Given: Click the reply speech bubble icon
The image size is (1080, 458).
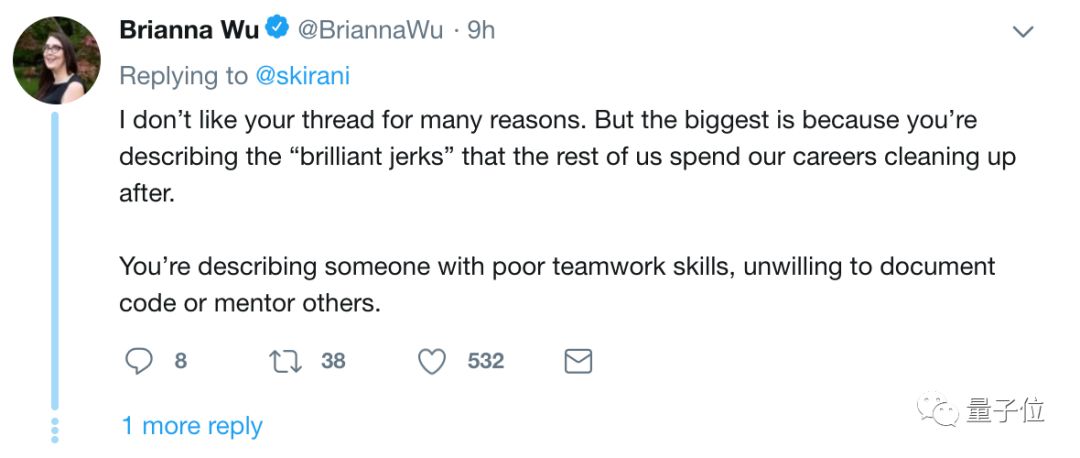Looking at the screenshot, I should [139, 361].
